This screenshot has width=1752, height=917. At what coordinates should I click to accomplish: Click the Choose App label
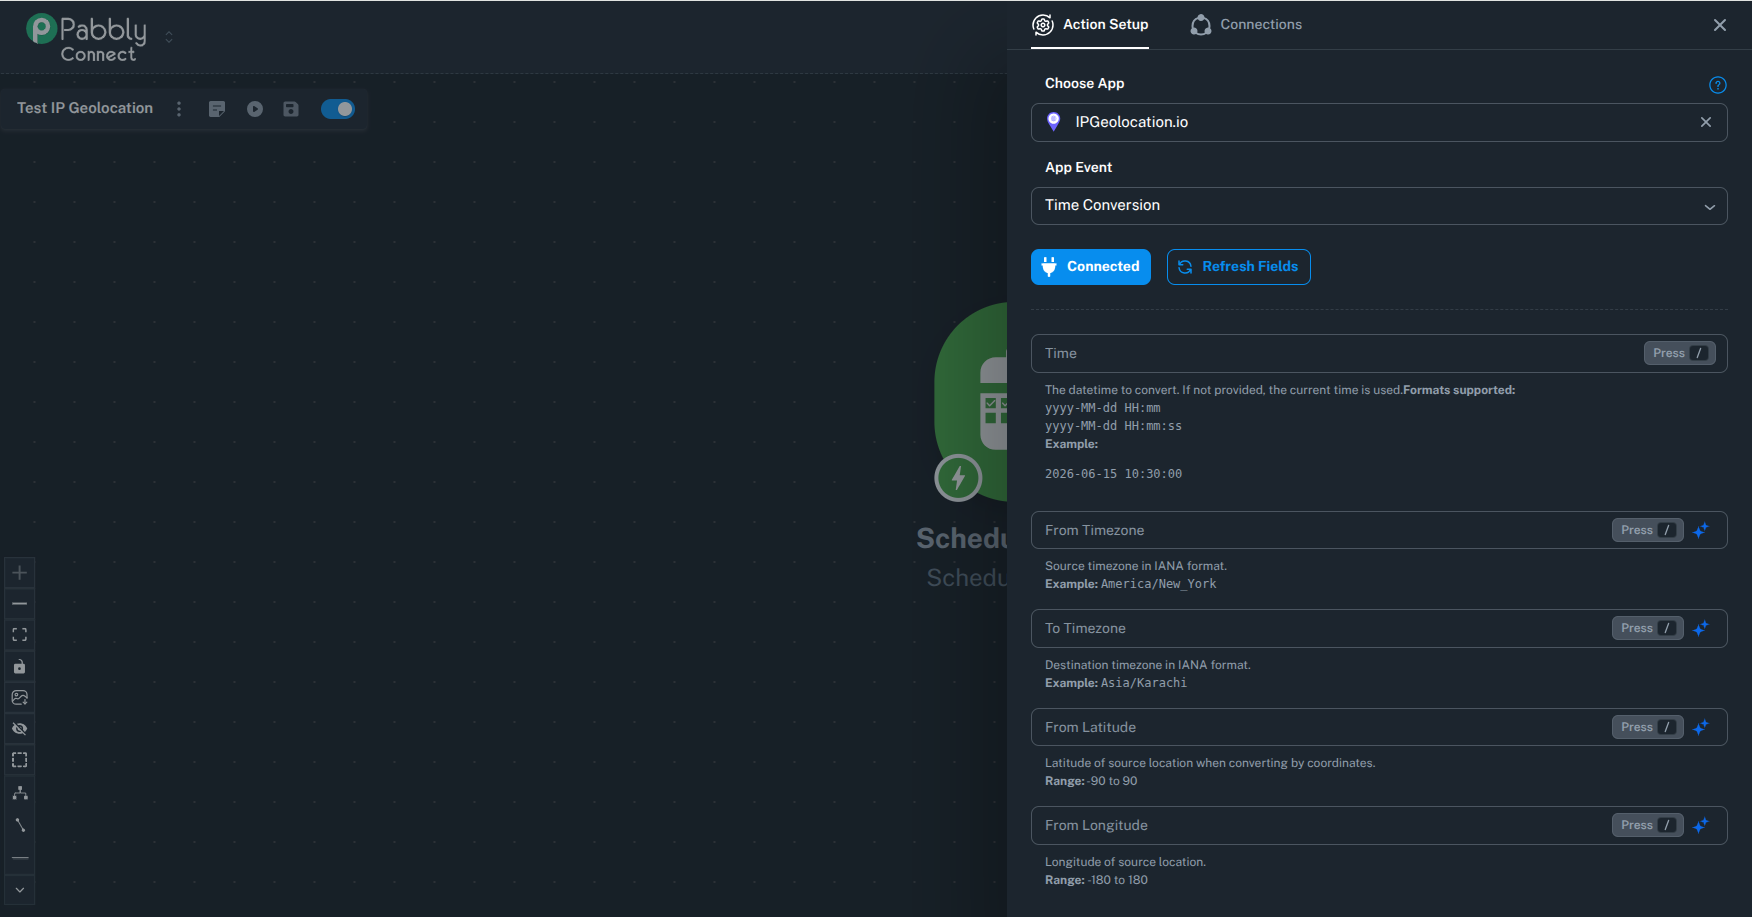pyautogui.click(x=1085, y=84)
